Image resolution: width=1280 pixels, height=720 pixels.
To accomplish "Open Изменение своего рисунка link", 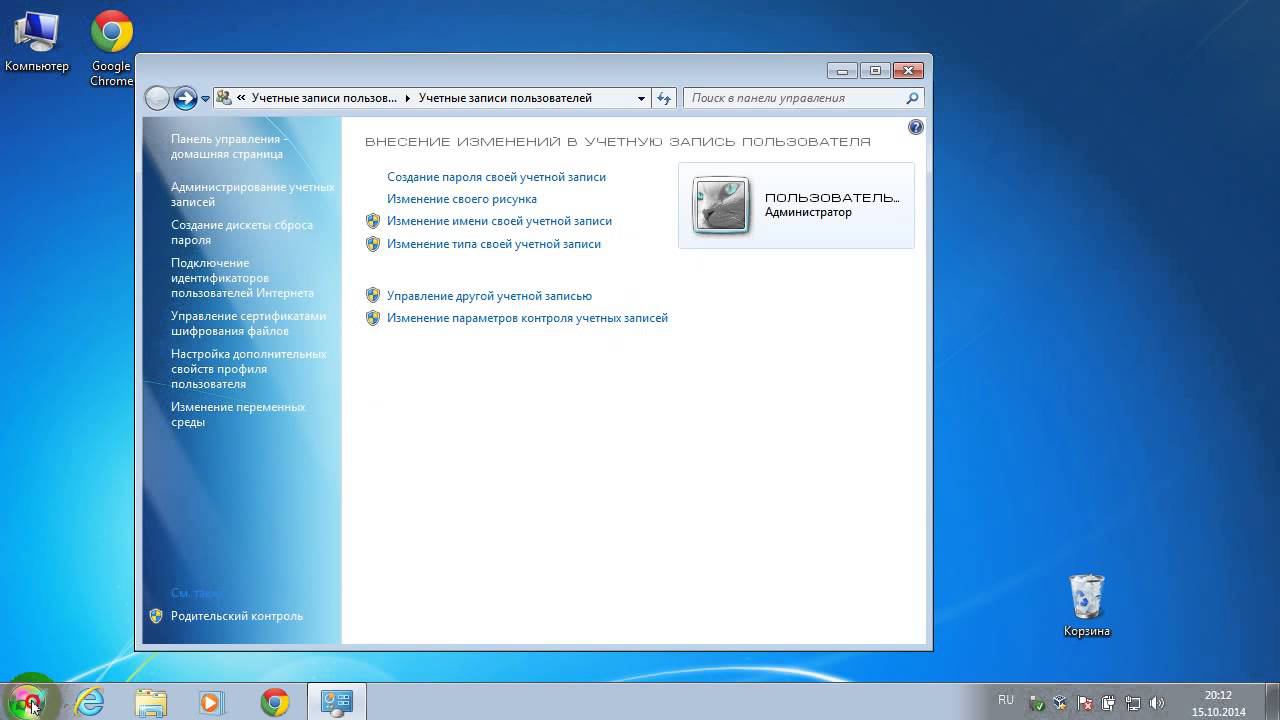I will 462,199.
